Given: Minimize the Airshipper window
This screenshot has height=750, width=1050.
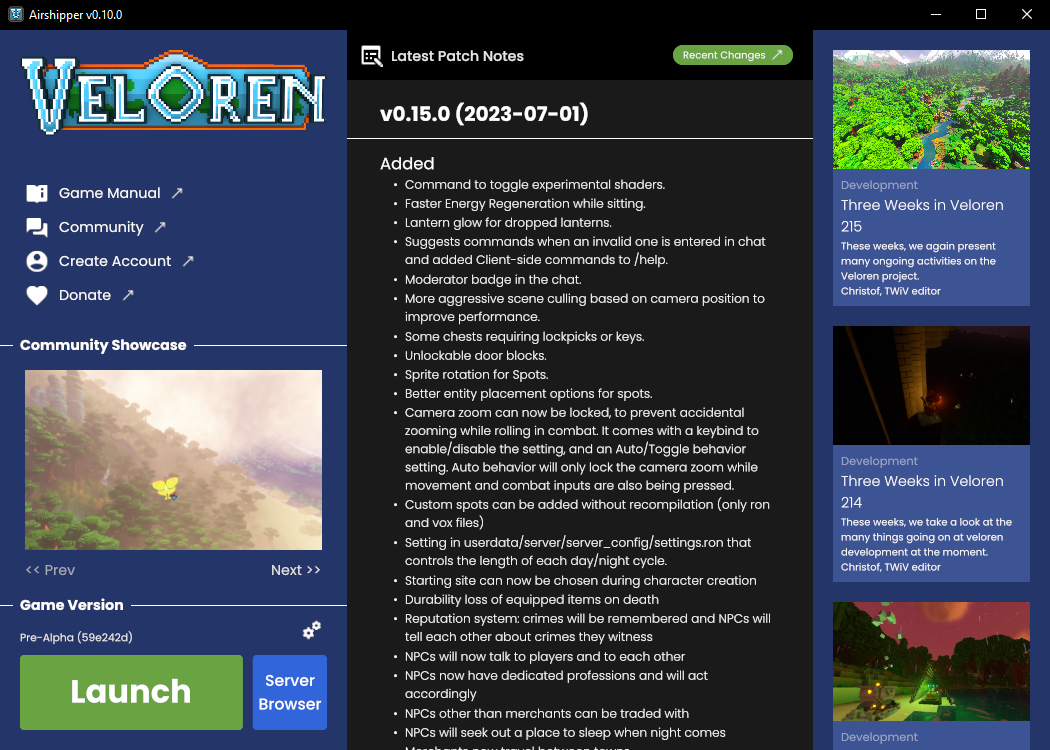Looking at the screenshot, I should [936, 15].
